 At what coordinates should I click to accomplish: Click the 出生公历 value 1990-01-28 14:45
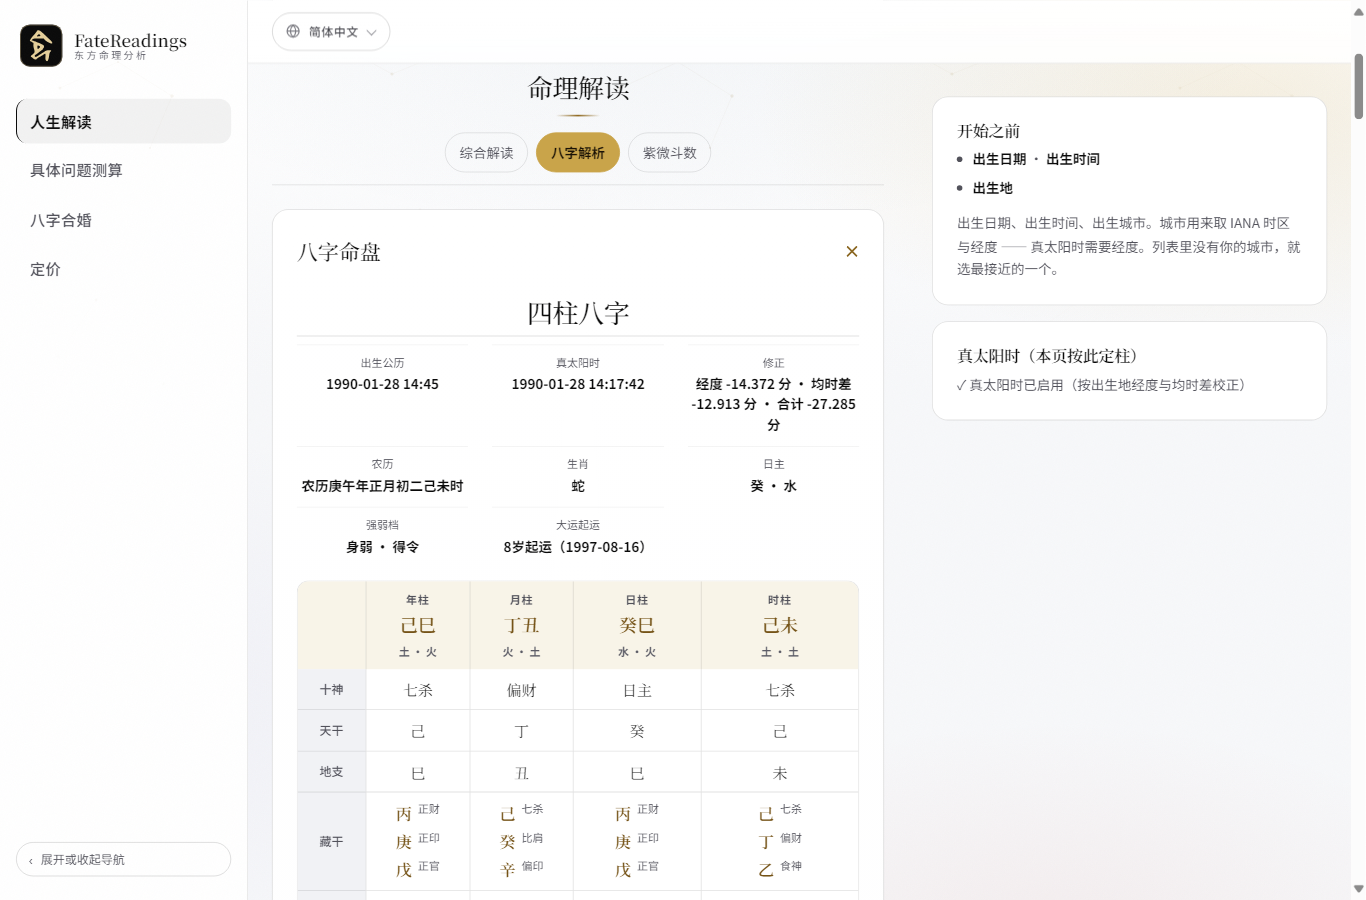[x=382, y=384]
